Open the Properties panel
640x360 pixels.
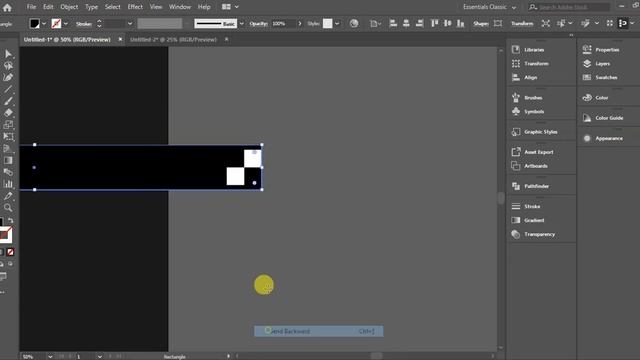[x=607, y=50]
